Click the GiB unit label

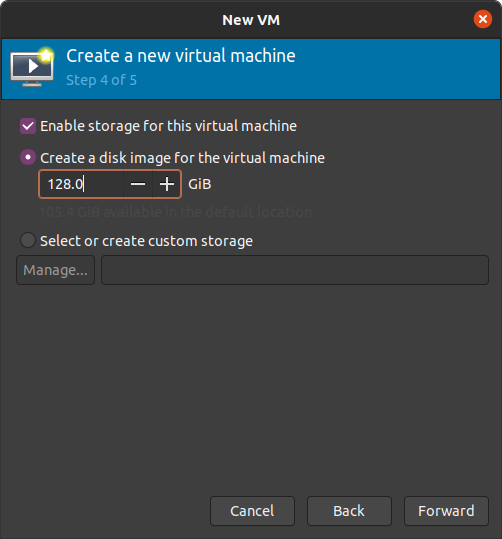(x=200, y=184)
